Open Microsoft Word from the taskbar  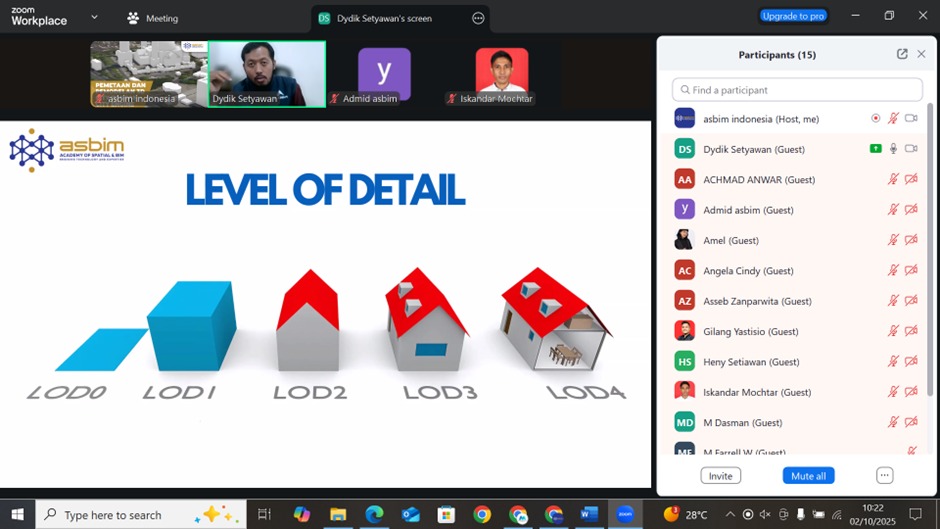588,514
